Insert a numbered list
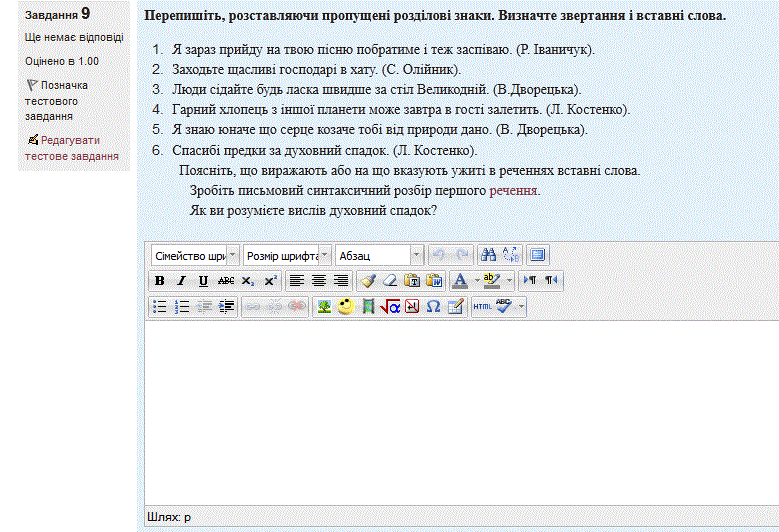 click(181, 306)
